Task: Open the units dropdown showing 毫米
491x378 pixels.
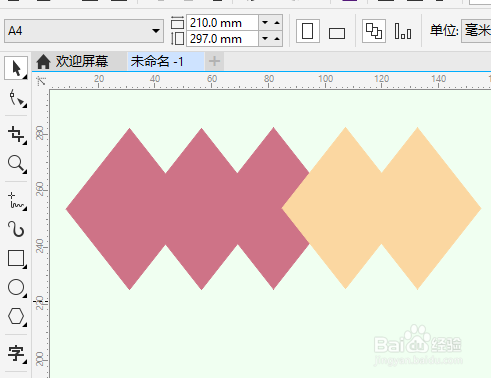Action: [476, 31]
